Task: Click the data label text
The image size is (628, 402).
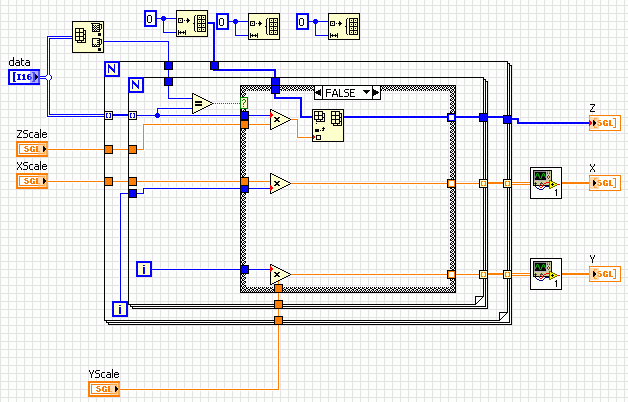Action: click(x=19, y=62)
